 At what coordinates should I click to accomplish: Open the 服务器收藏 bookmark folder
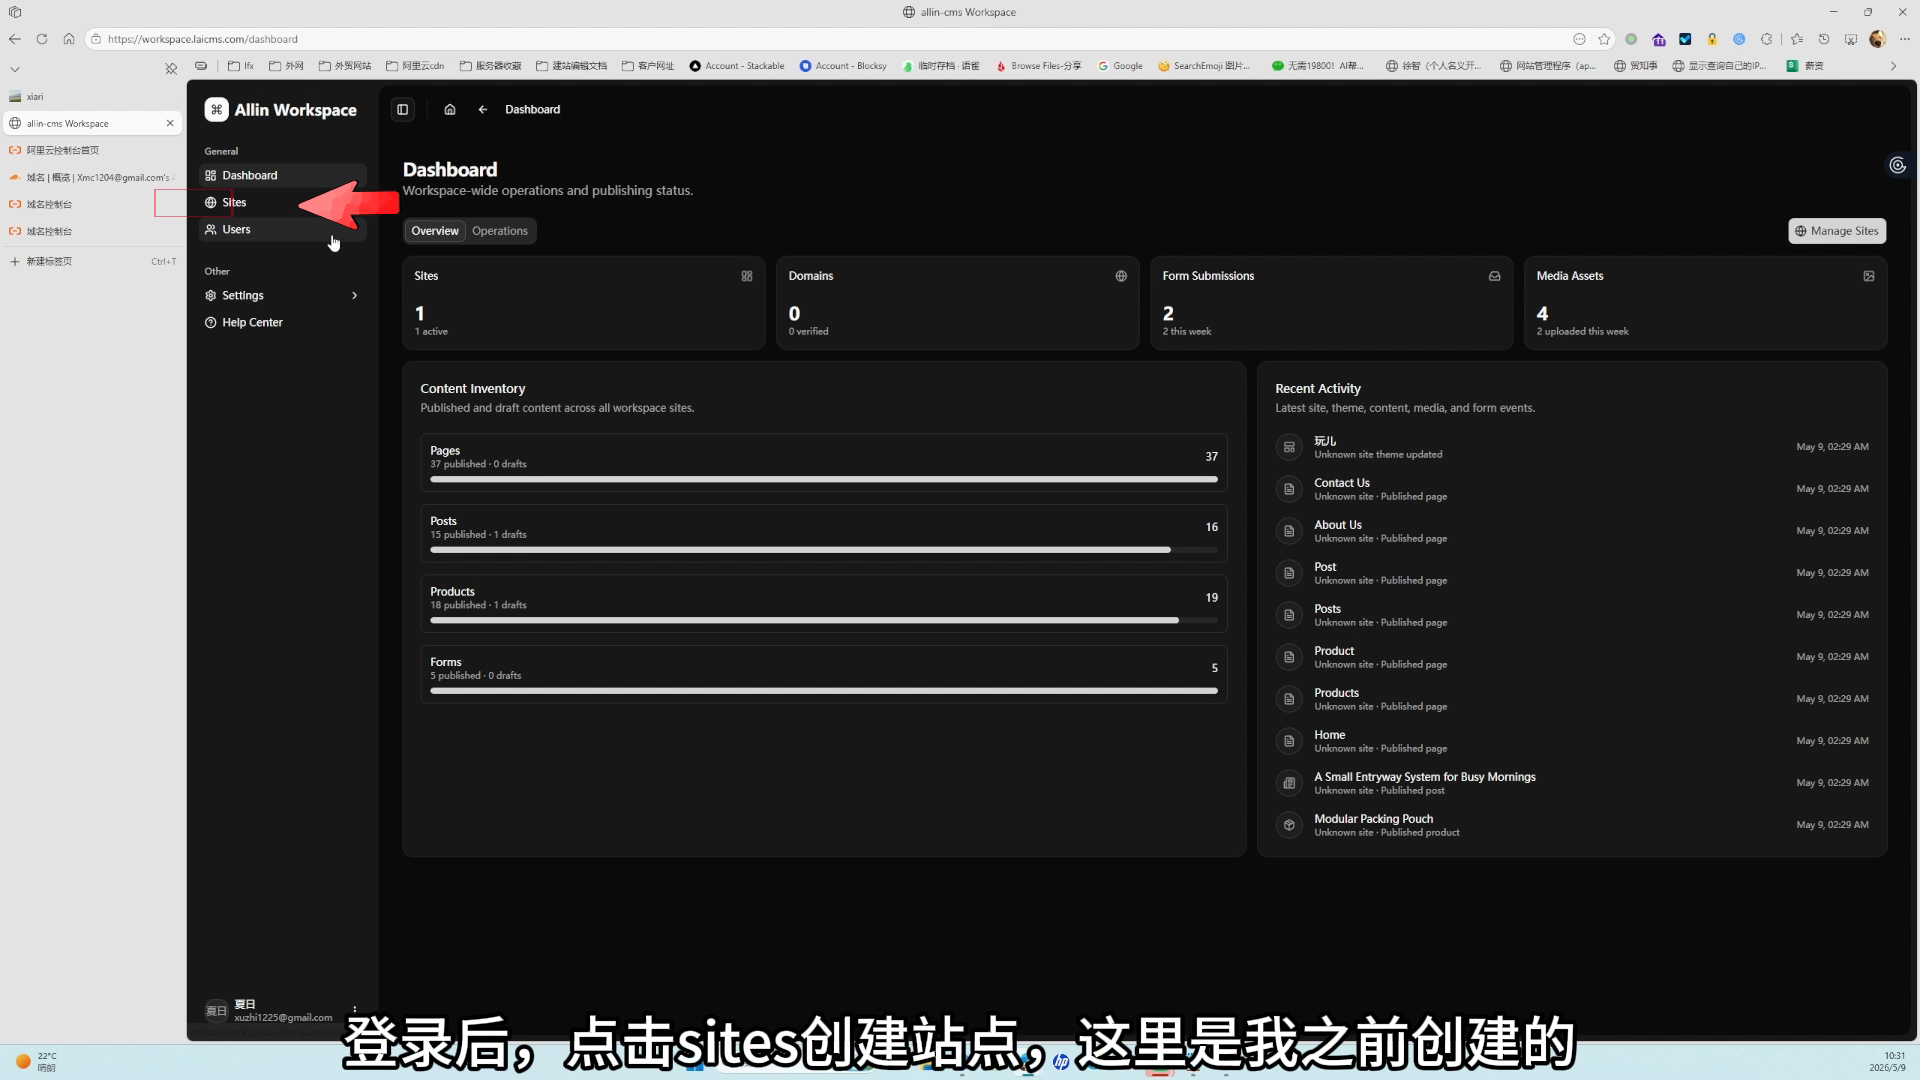point(491,66)
